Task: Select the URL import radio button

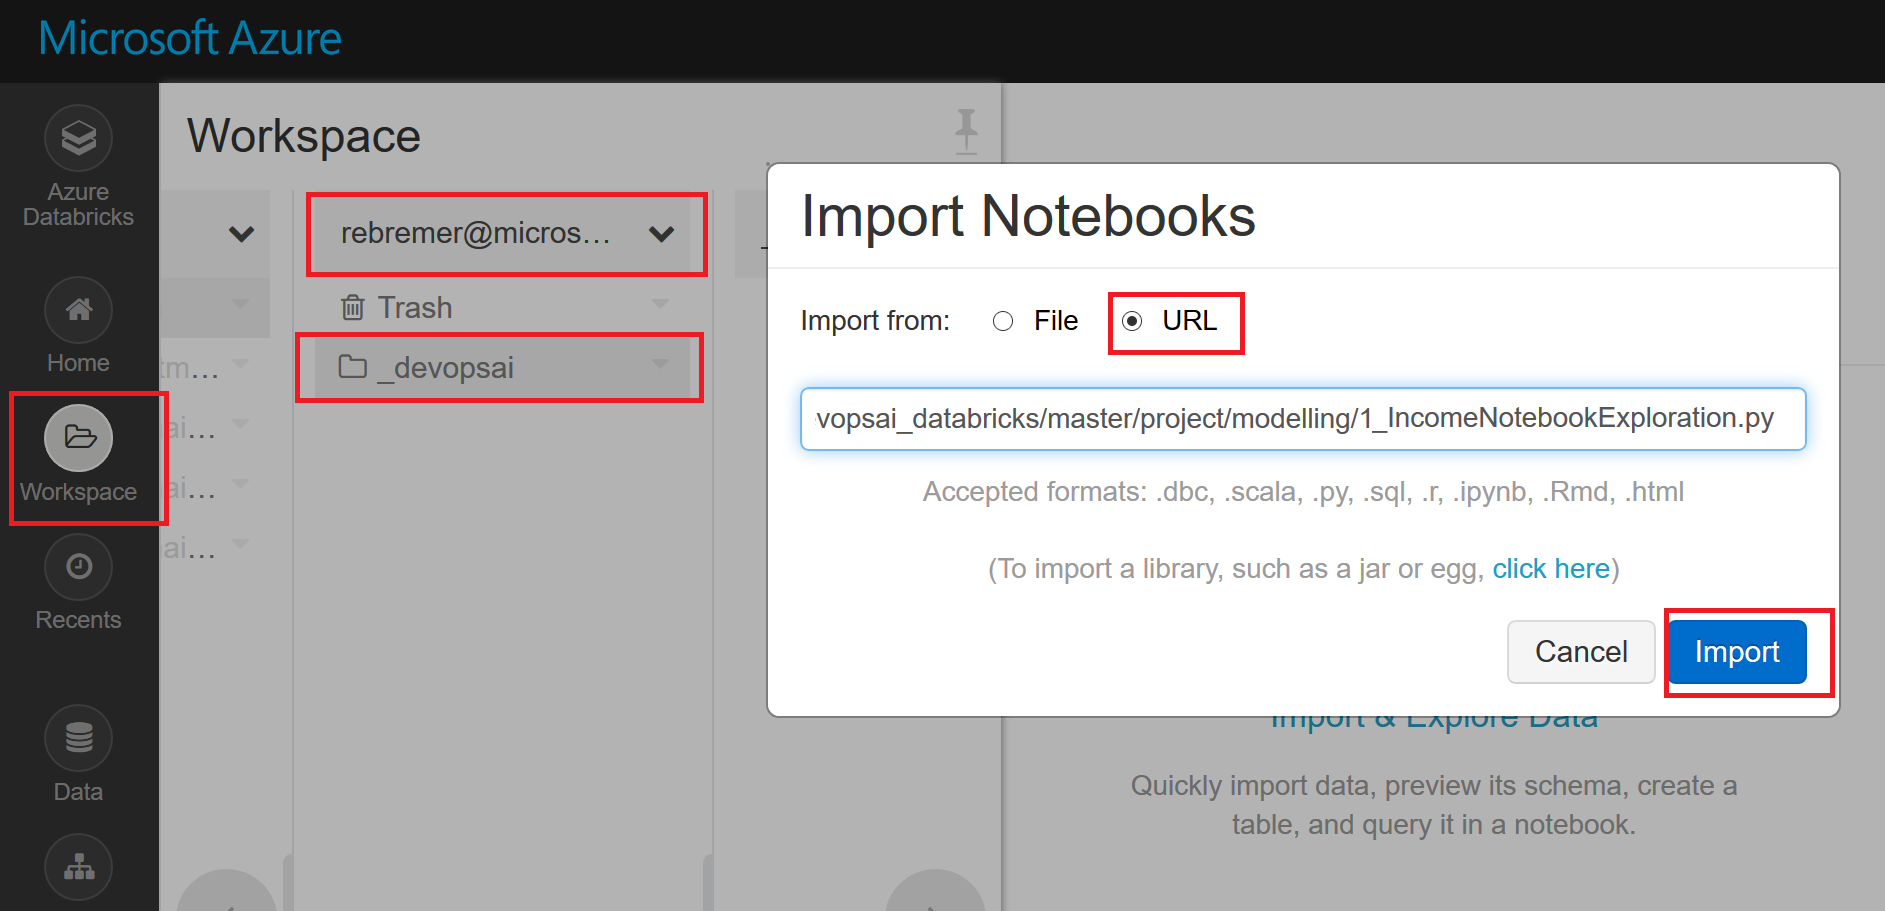Action: 1132,321
